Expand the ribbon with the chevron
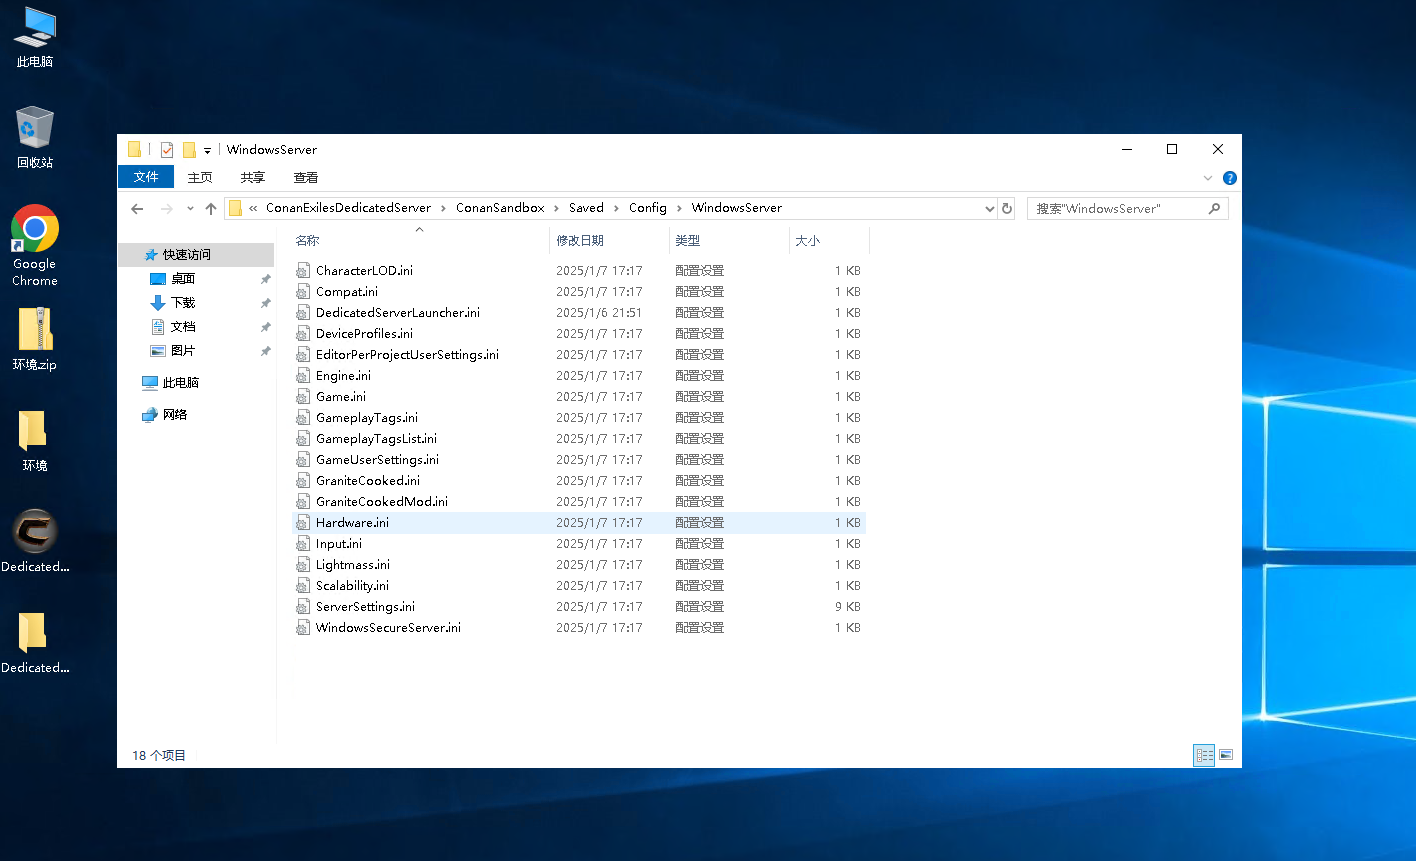Screen dimensions: 1416x861 pos(1208,178)
